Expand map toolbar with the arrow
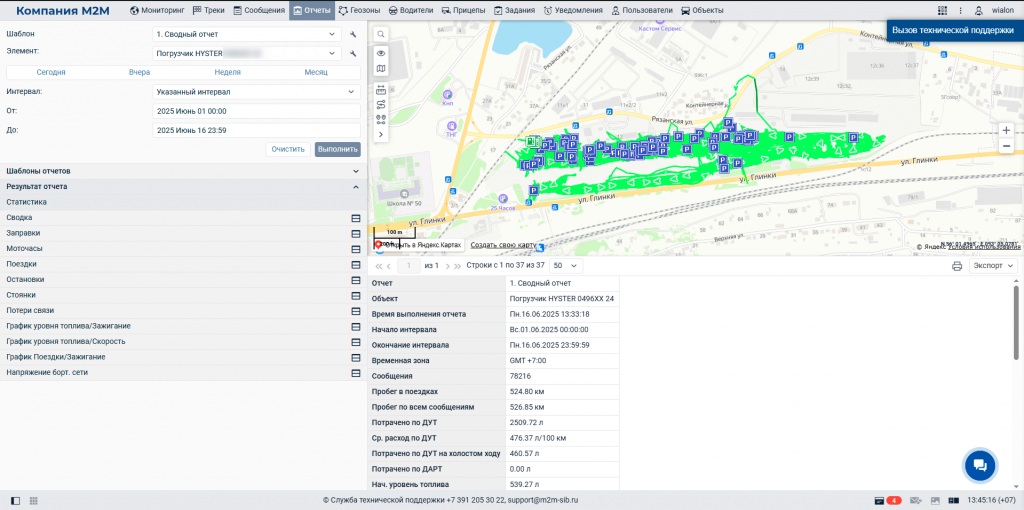 pos(381,135)
